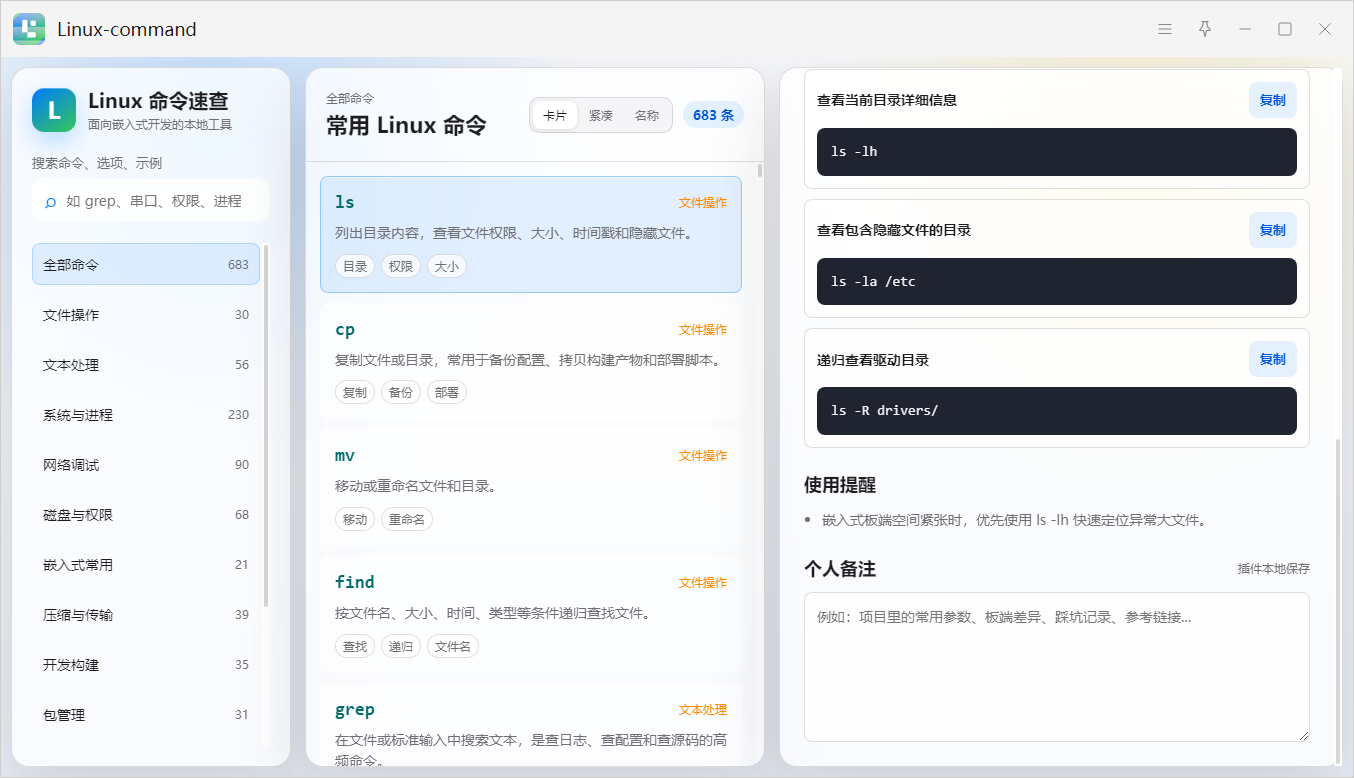Focus the 个人备注 notes text area
Image resolution: width=1354 pixels, height=778 pixels.
click(x=1057, y=667)
